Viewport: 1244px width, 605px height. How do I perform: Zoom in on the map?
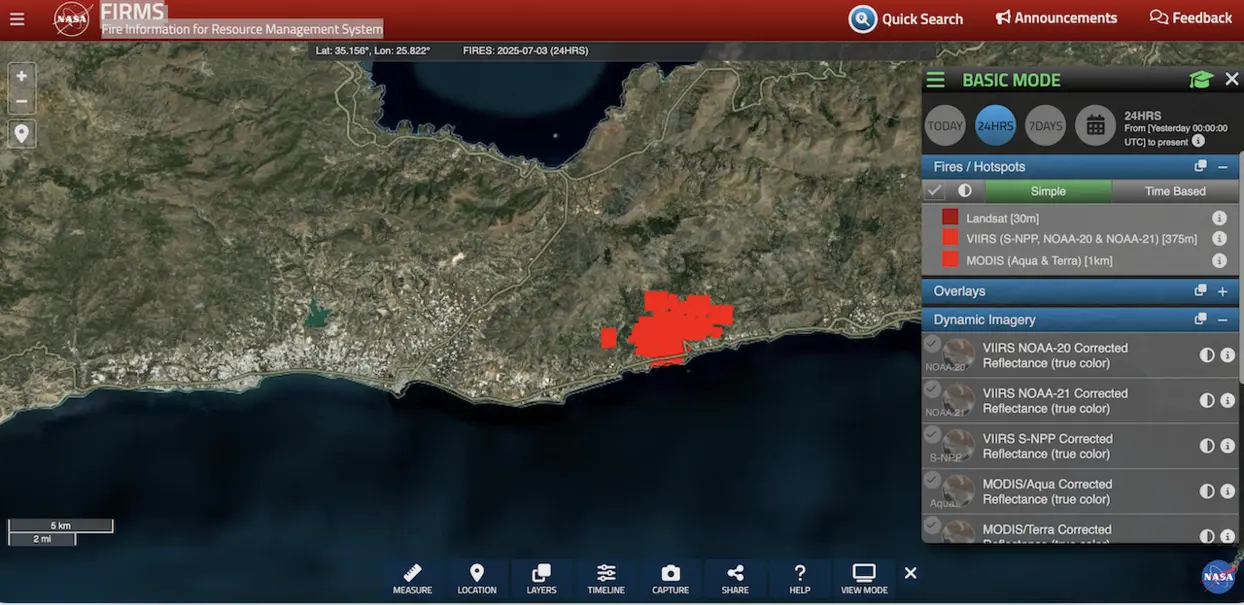(22, 76)
